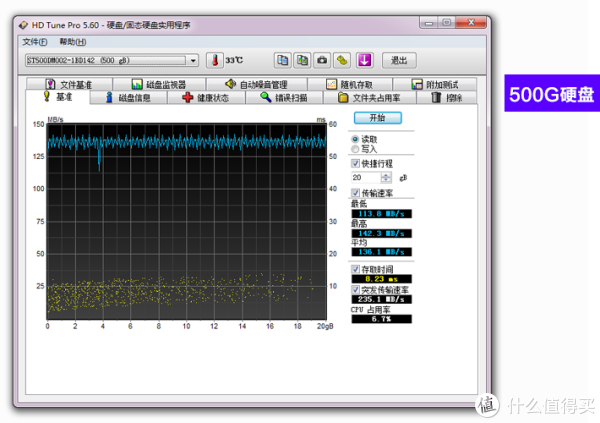Image resolution: width=600 pixels, height=423 pixels.
Task: Click the 开始 start button
Action: [x=378, y=118]
